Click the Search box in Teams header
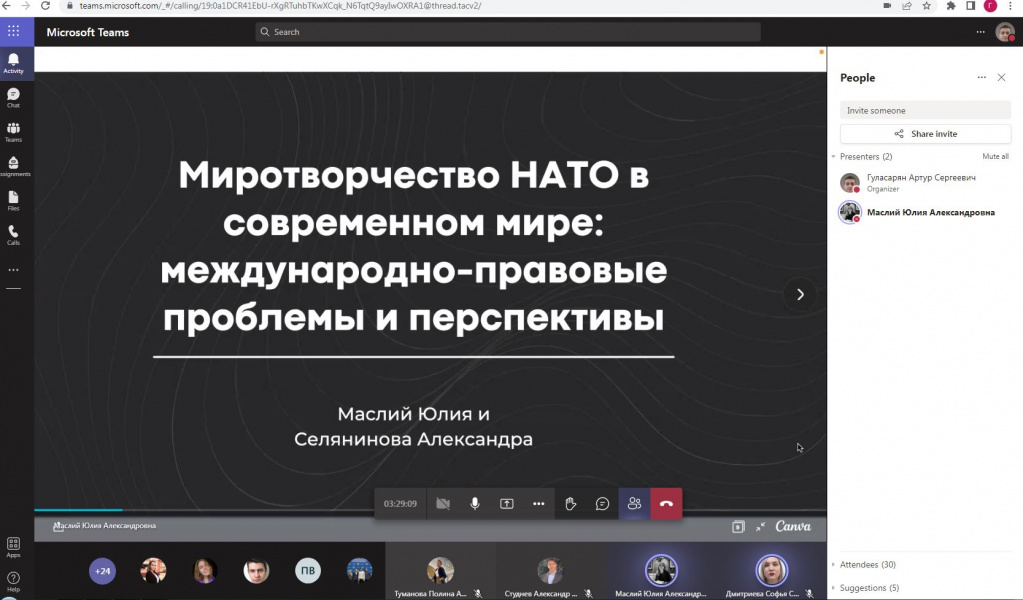 click(x=508, y=32)
